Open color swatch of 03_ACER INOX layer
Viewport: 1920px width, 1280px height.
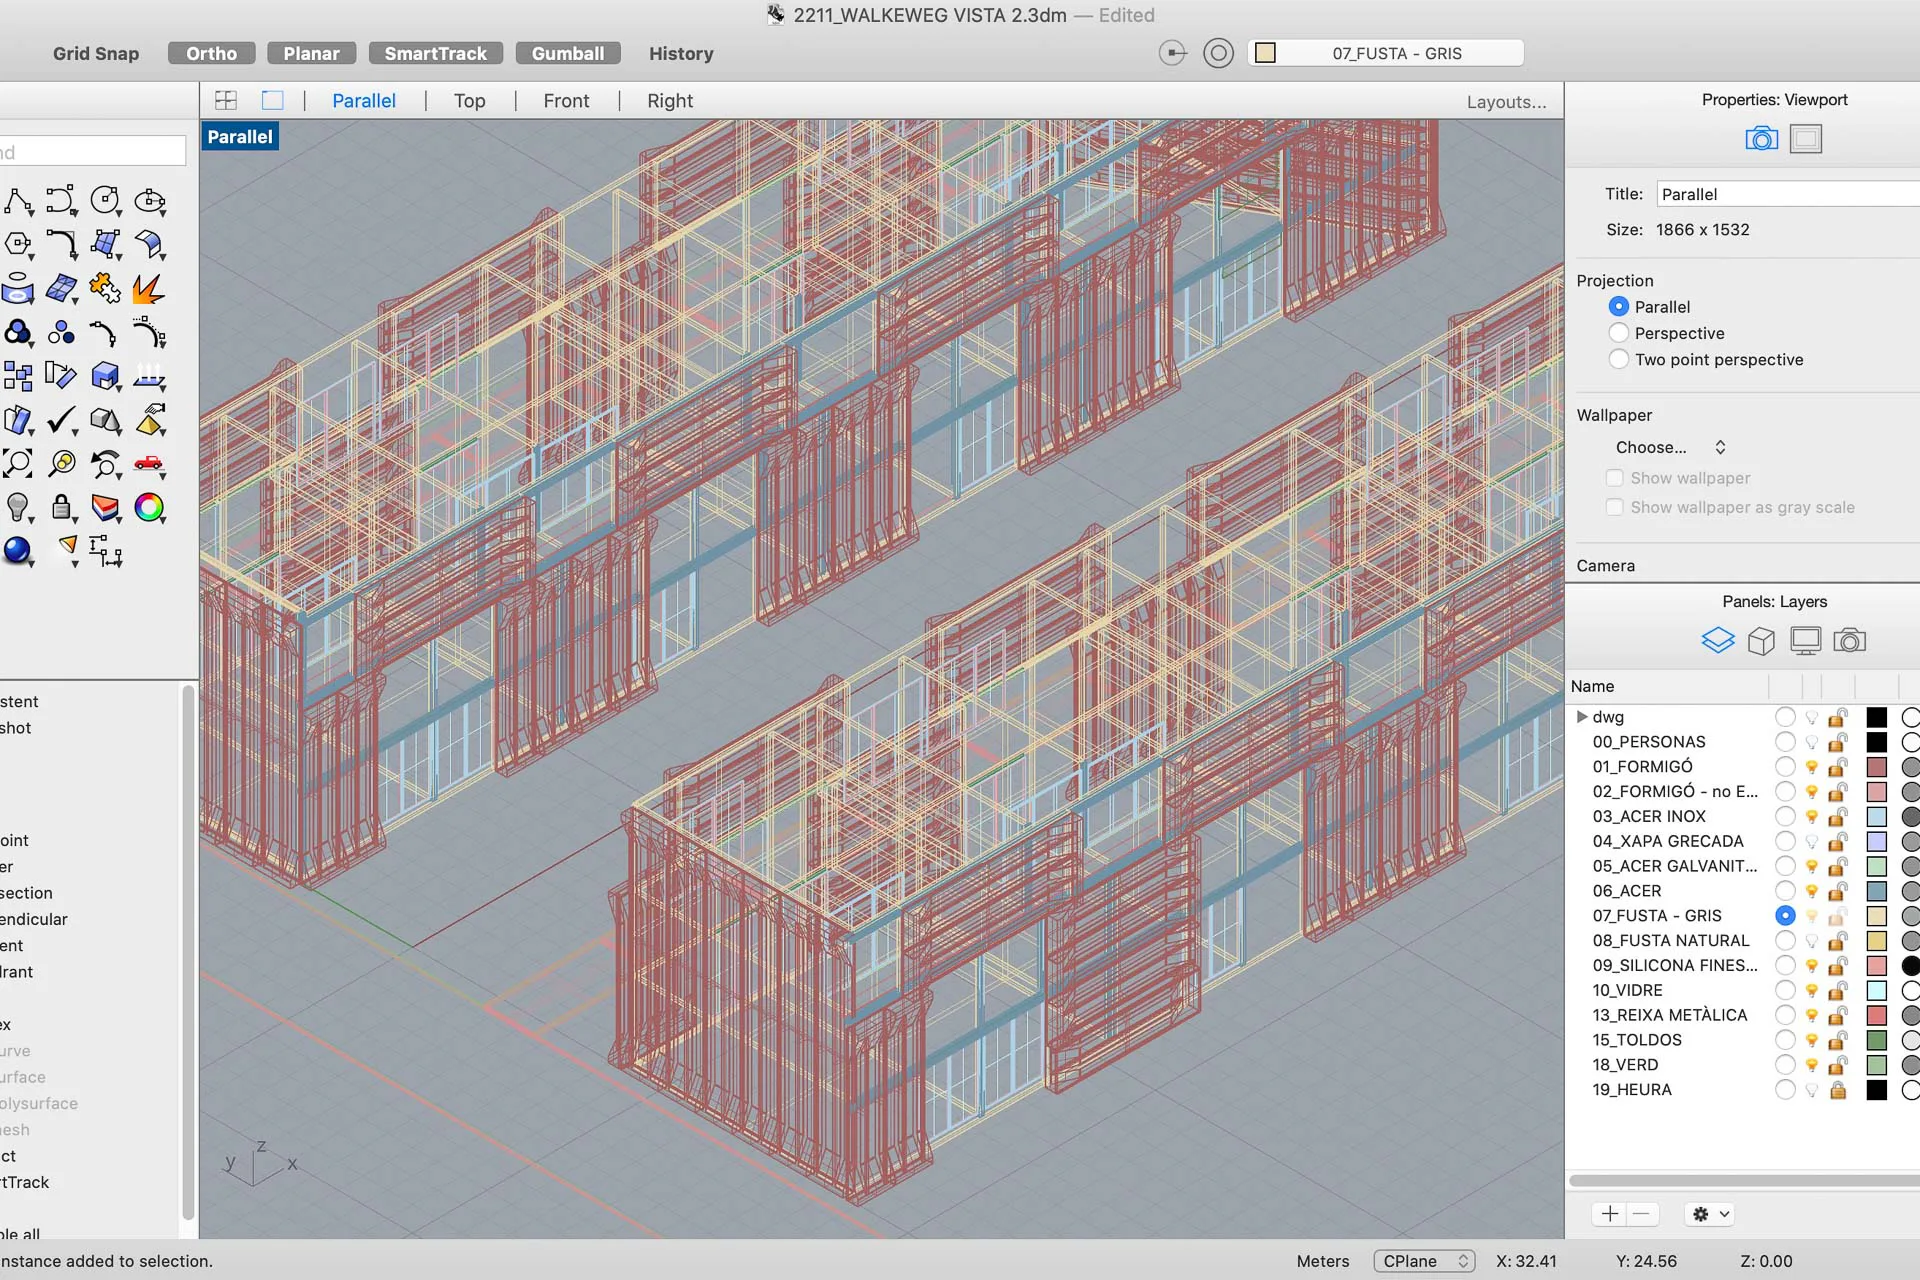pos(1877,817)
